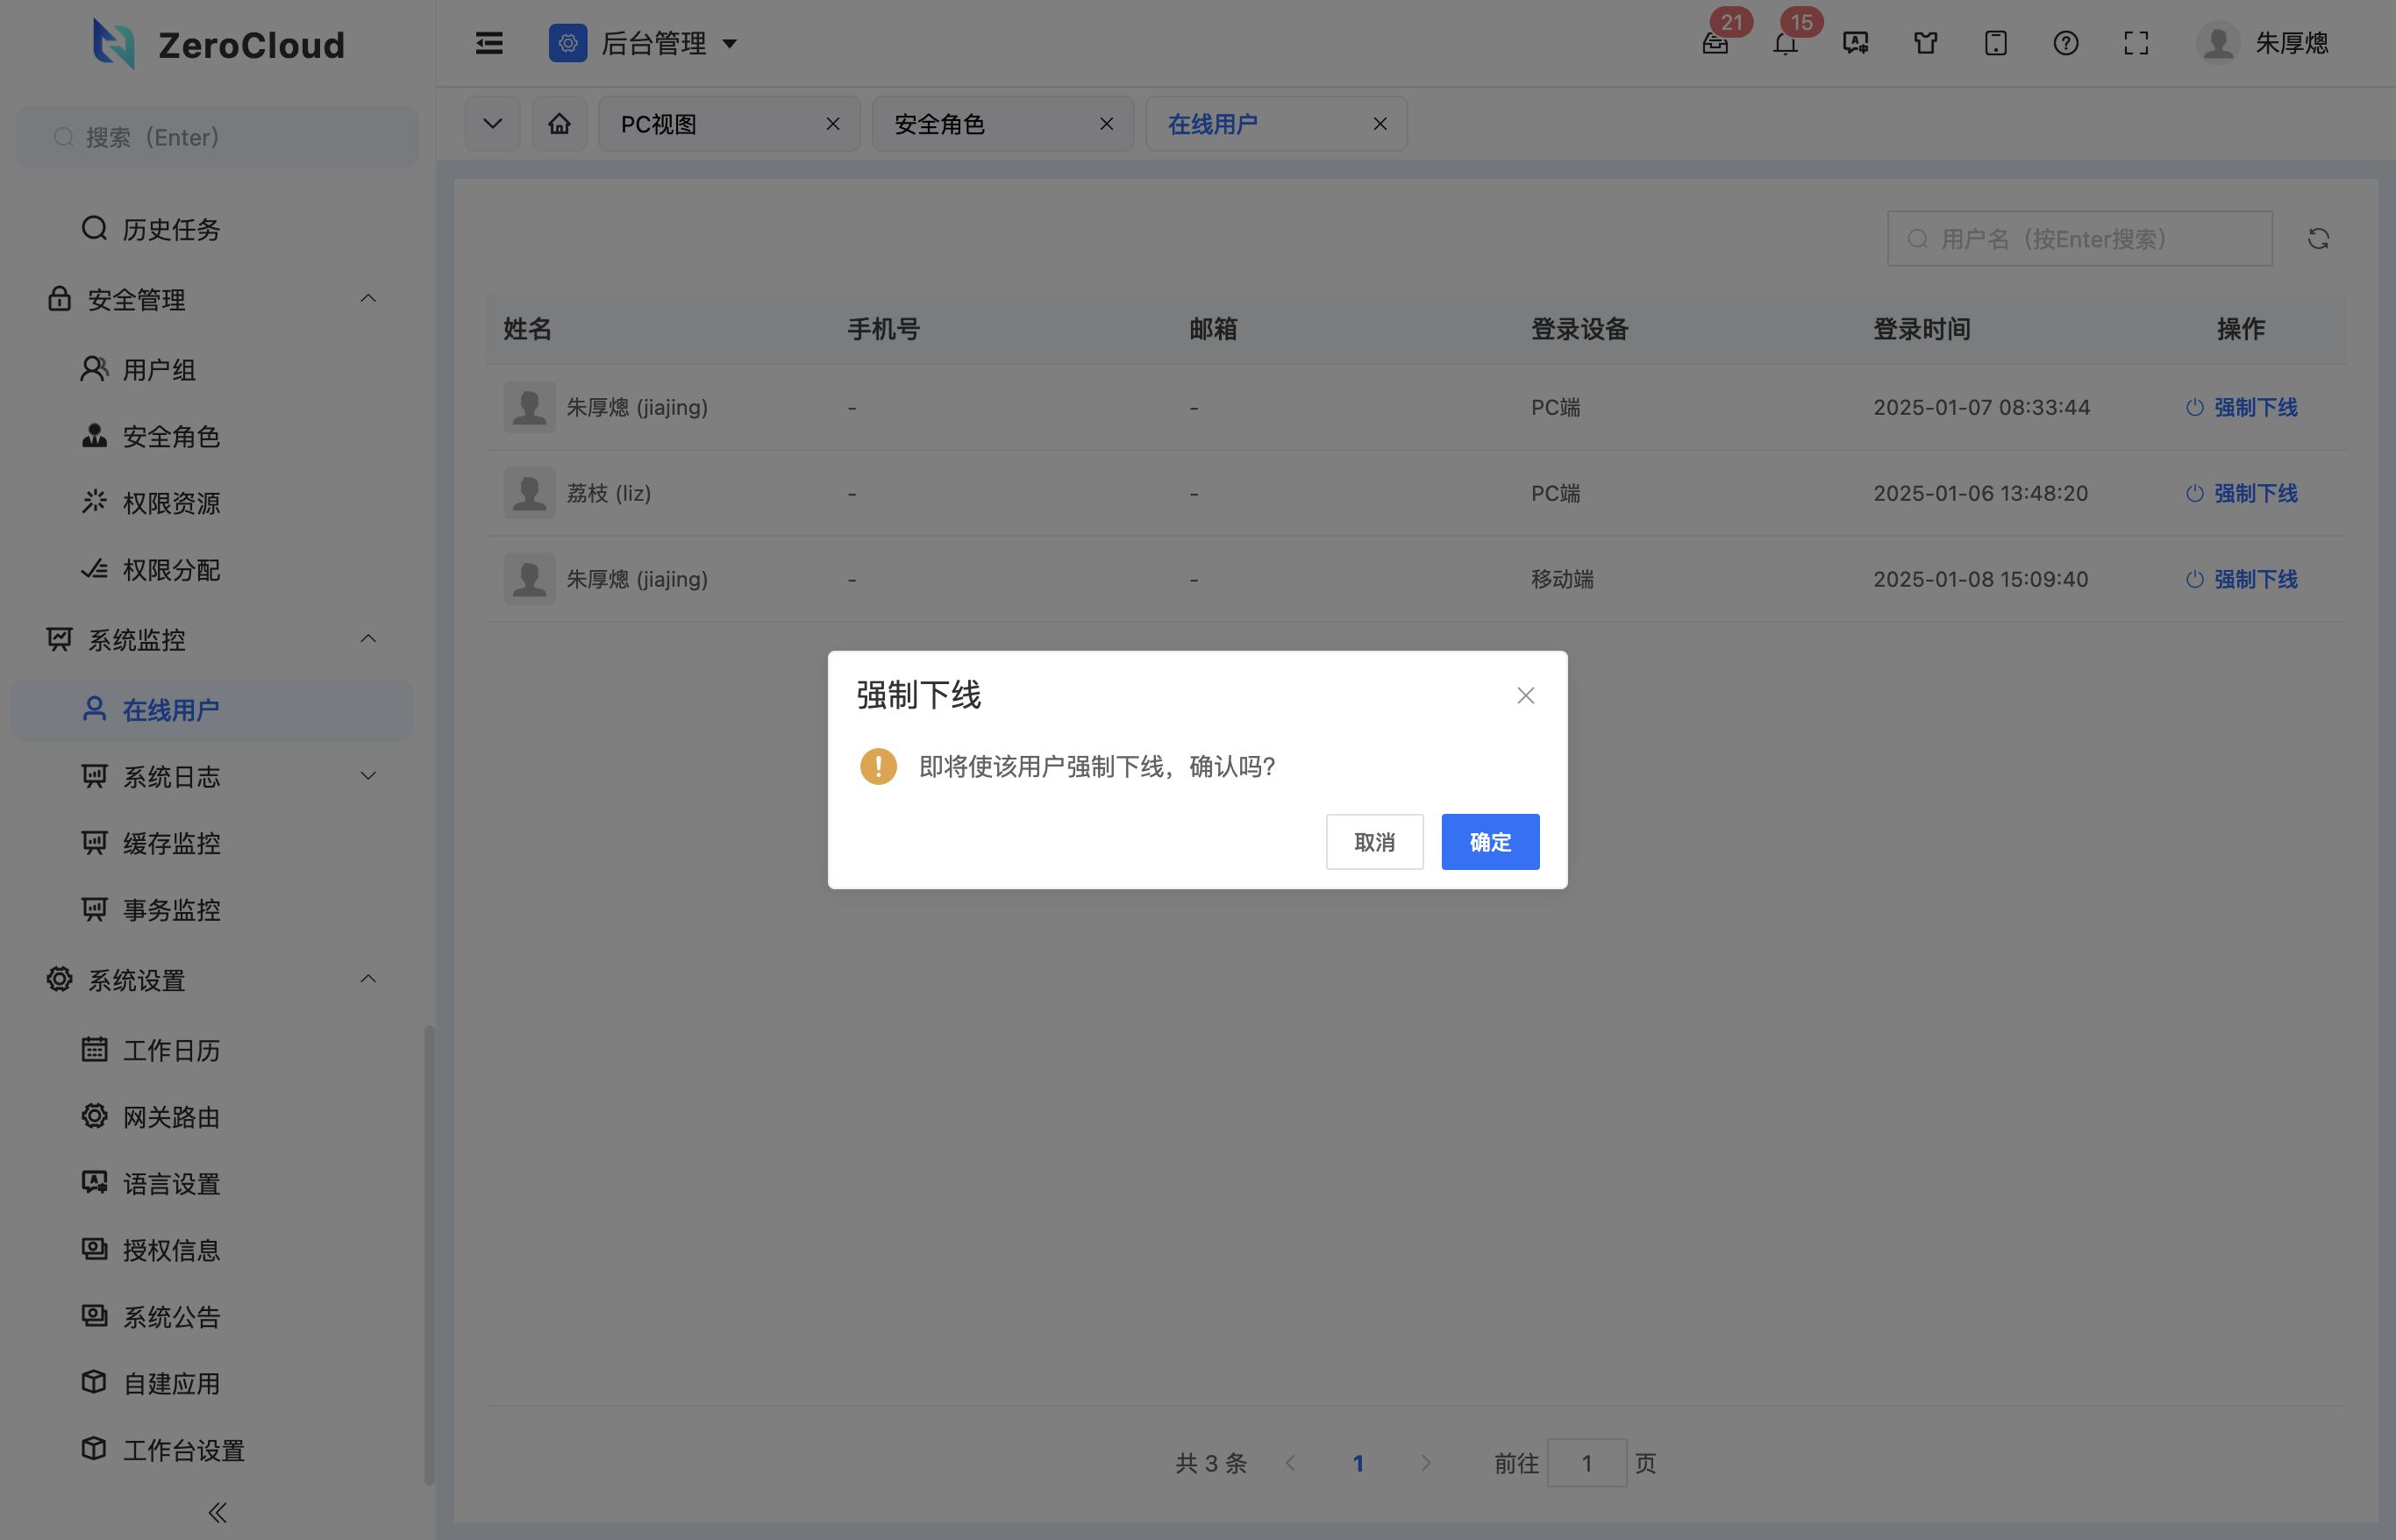Open the help question mark icon

pyautogui.click(x=2065, y=43)
